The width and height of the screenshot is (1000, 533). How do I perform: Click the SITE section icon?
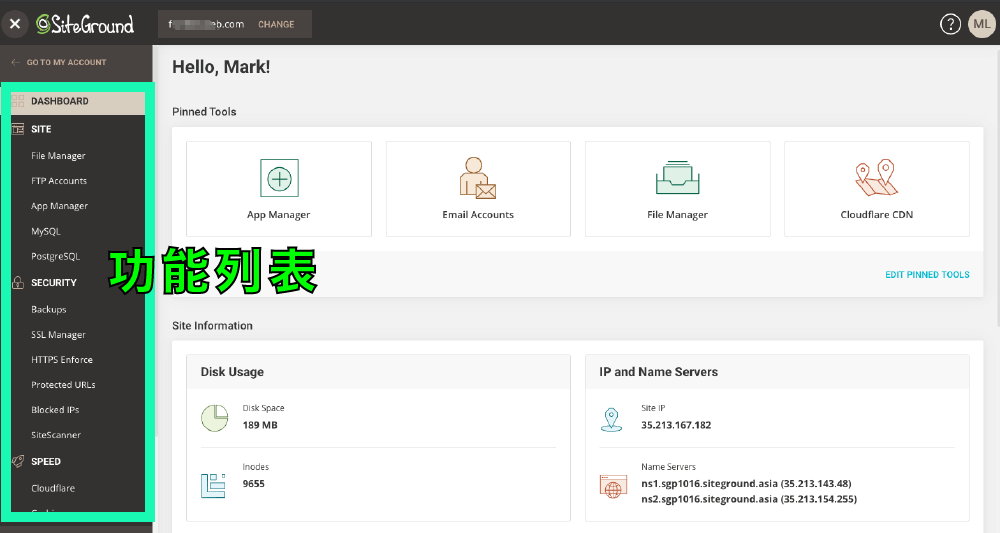click(x=18, y=129)
